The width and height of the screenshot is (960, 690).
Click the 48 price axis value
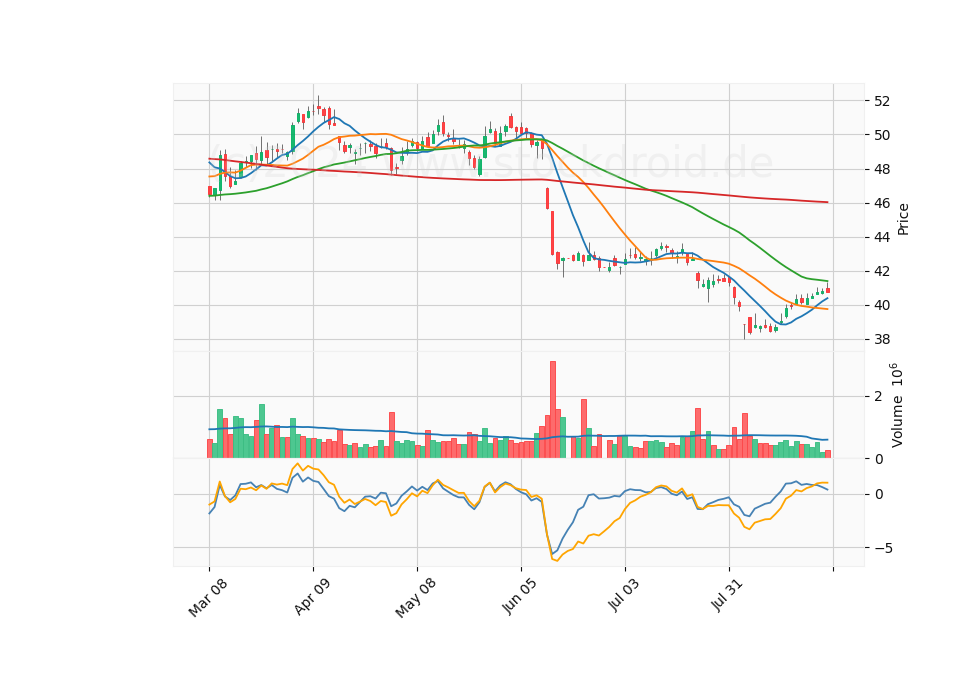coord(882,170)
